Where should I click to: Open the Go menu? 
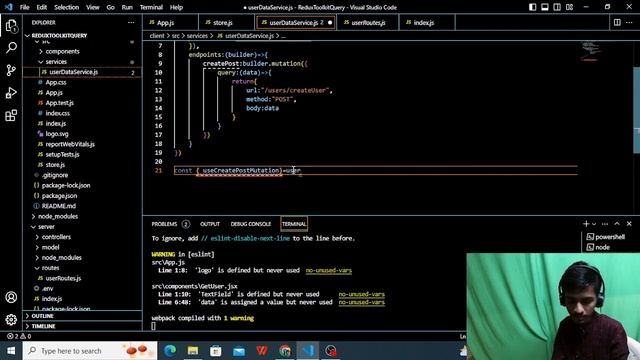tap(111, 7)
